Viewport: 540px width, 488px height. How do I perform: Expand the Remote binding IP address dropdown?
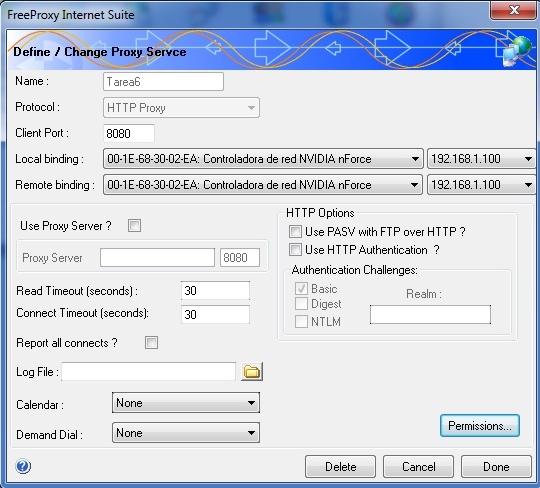point(481,185)
